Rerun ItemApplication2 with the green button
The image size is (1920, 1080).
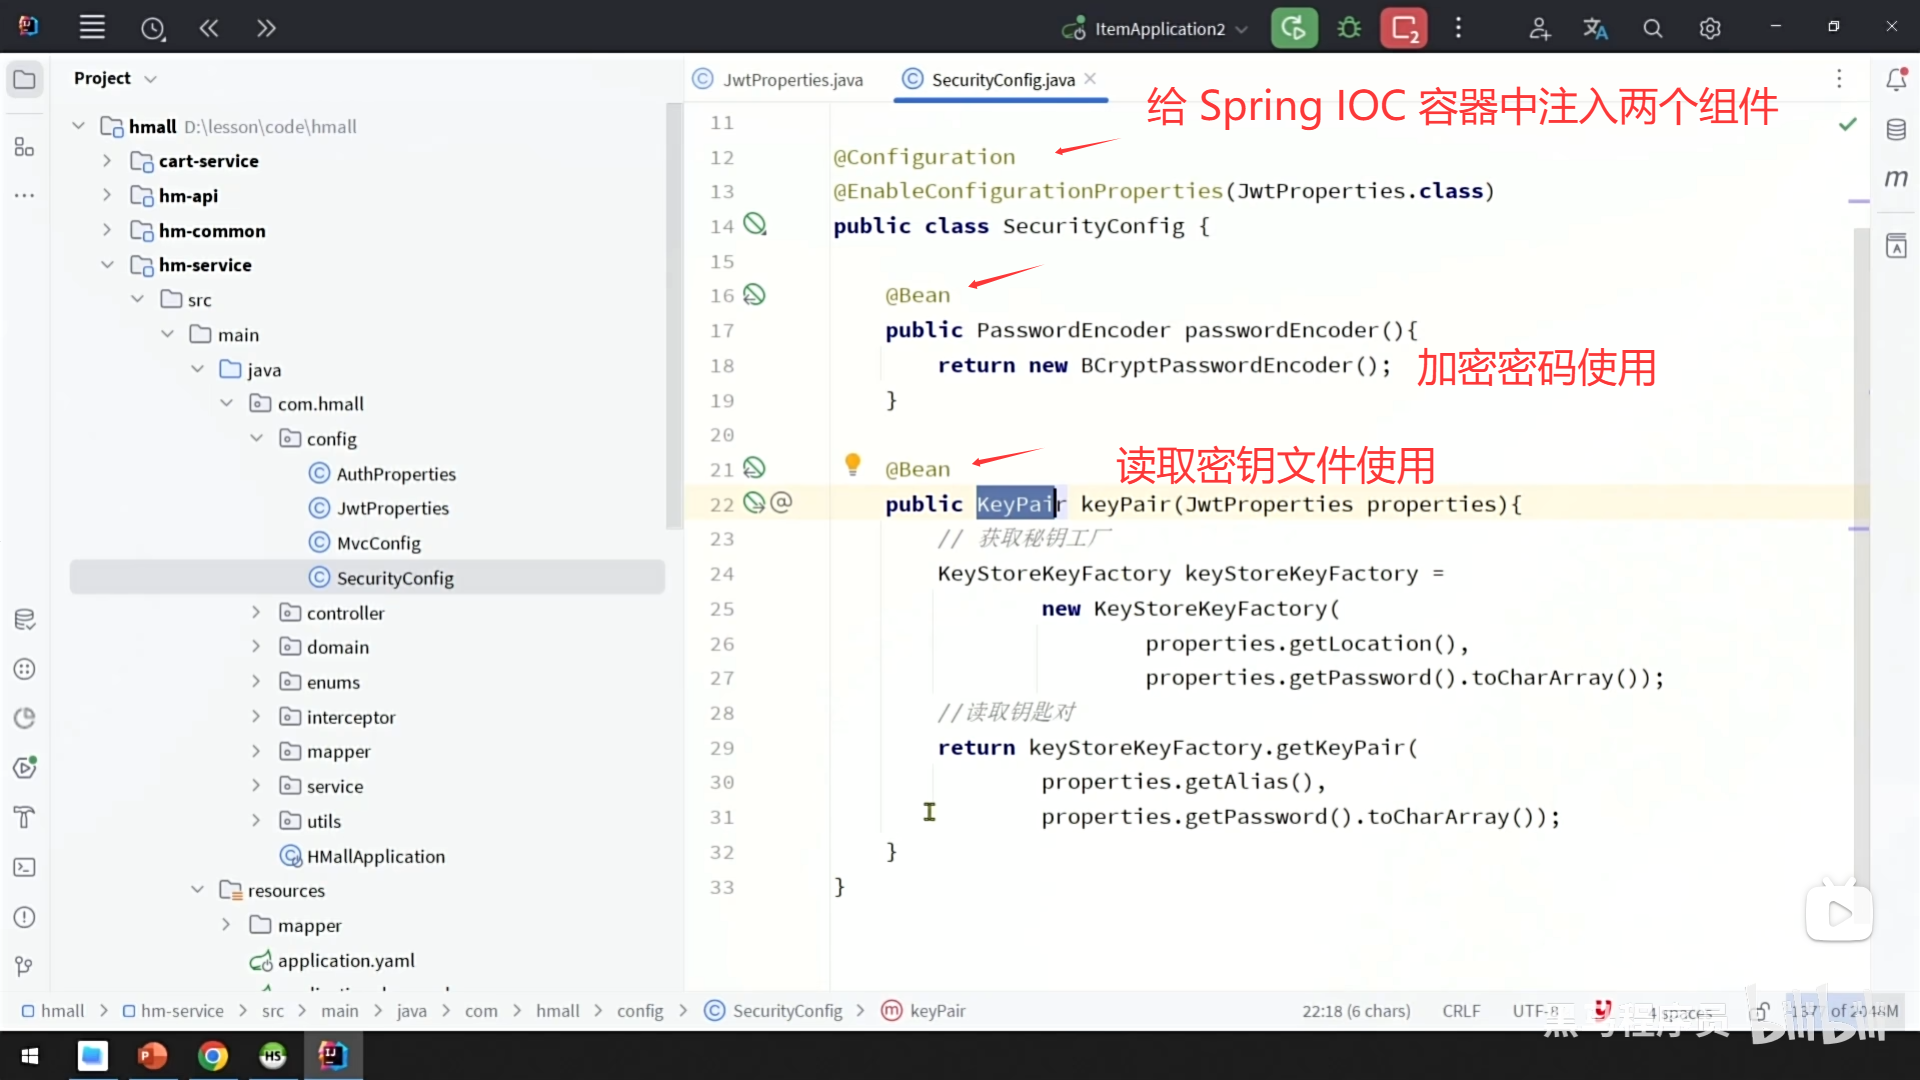[1293, 28]
